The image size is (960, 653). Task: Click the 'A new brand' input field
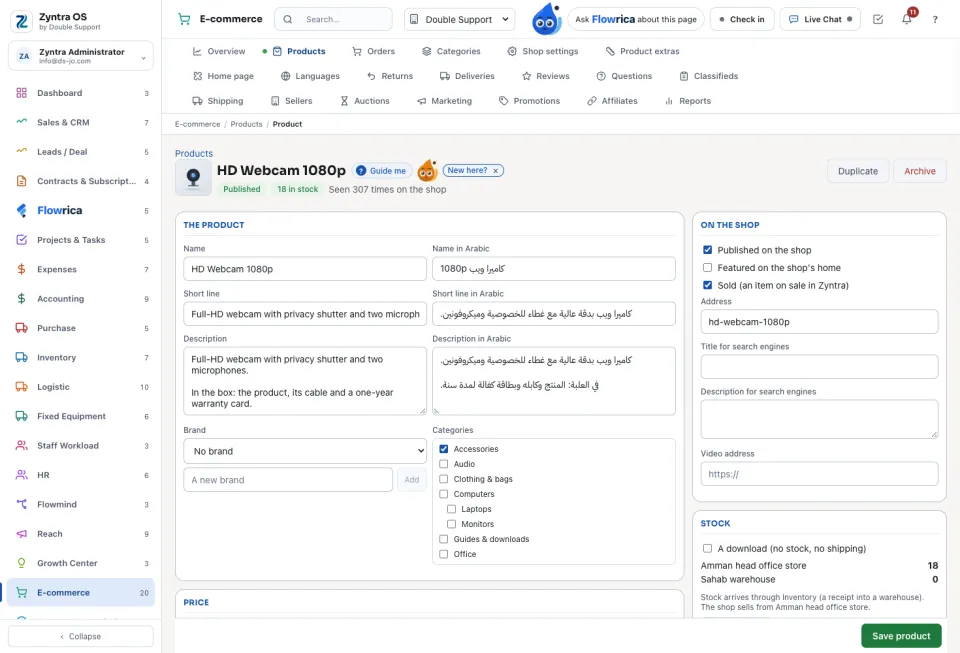pyautogui.click(x=288, y=480)
